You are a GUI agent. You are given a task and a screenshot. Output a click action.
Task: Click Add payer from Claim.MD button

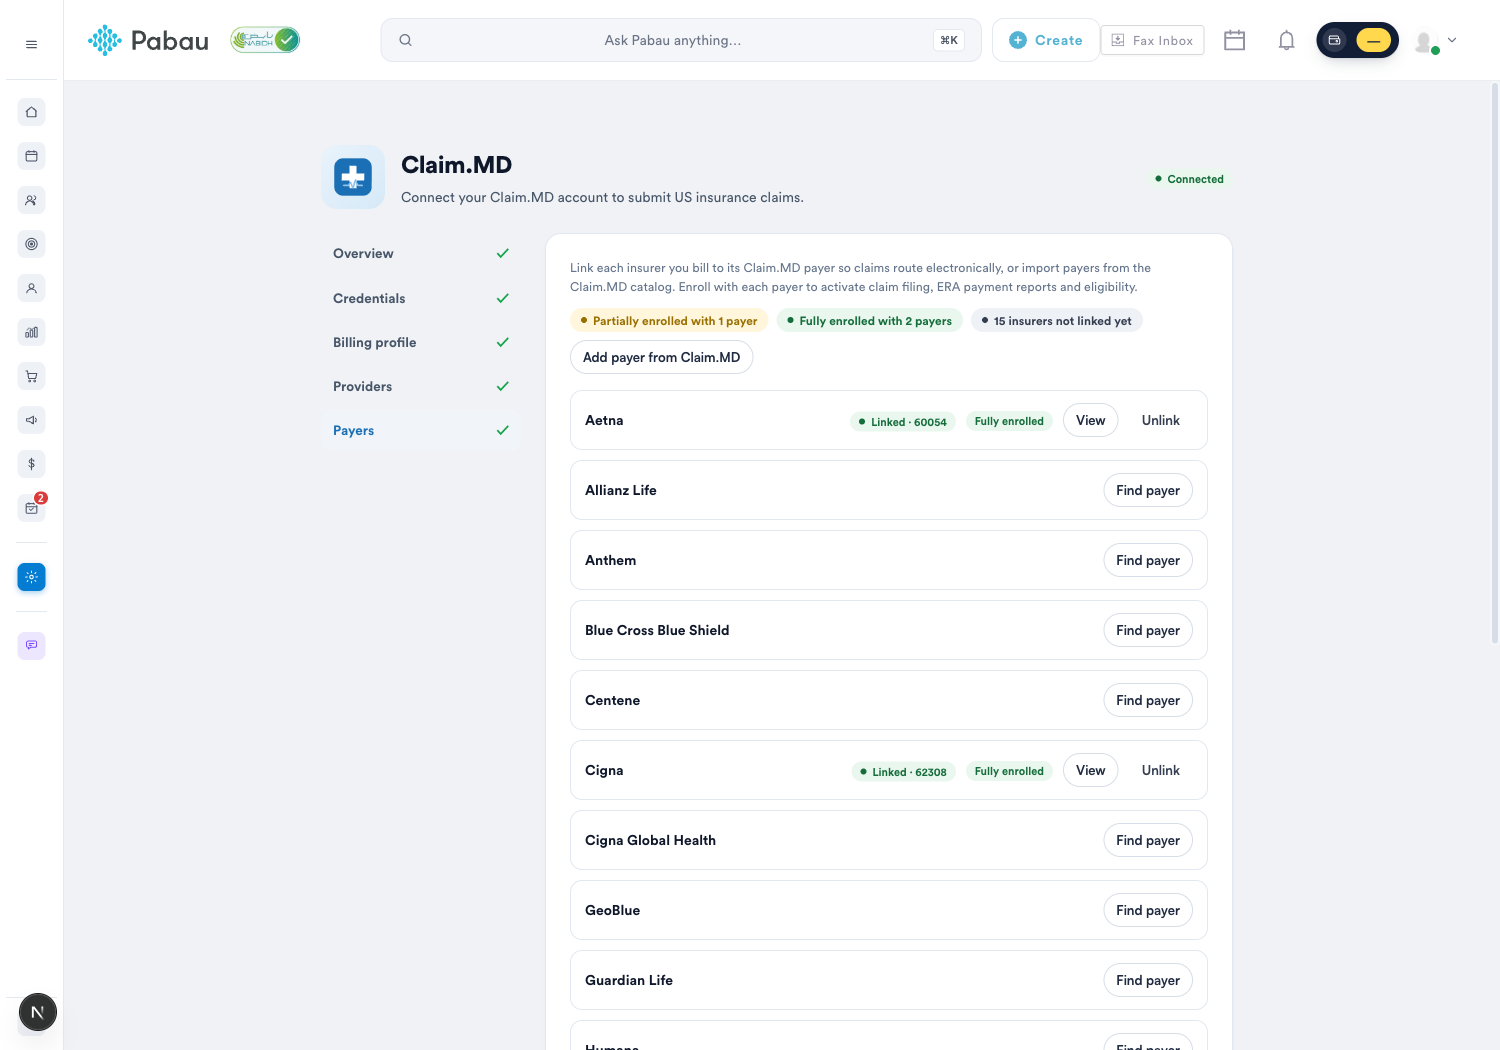(x=661, y=357)
